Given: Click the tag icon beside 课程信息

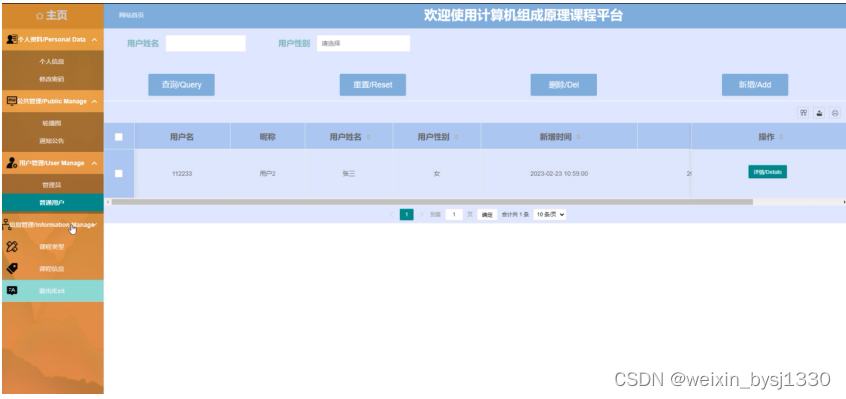Looking at the screenshot, I should [x=12, y=269].
